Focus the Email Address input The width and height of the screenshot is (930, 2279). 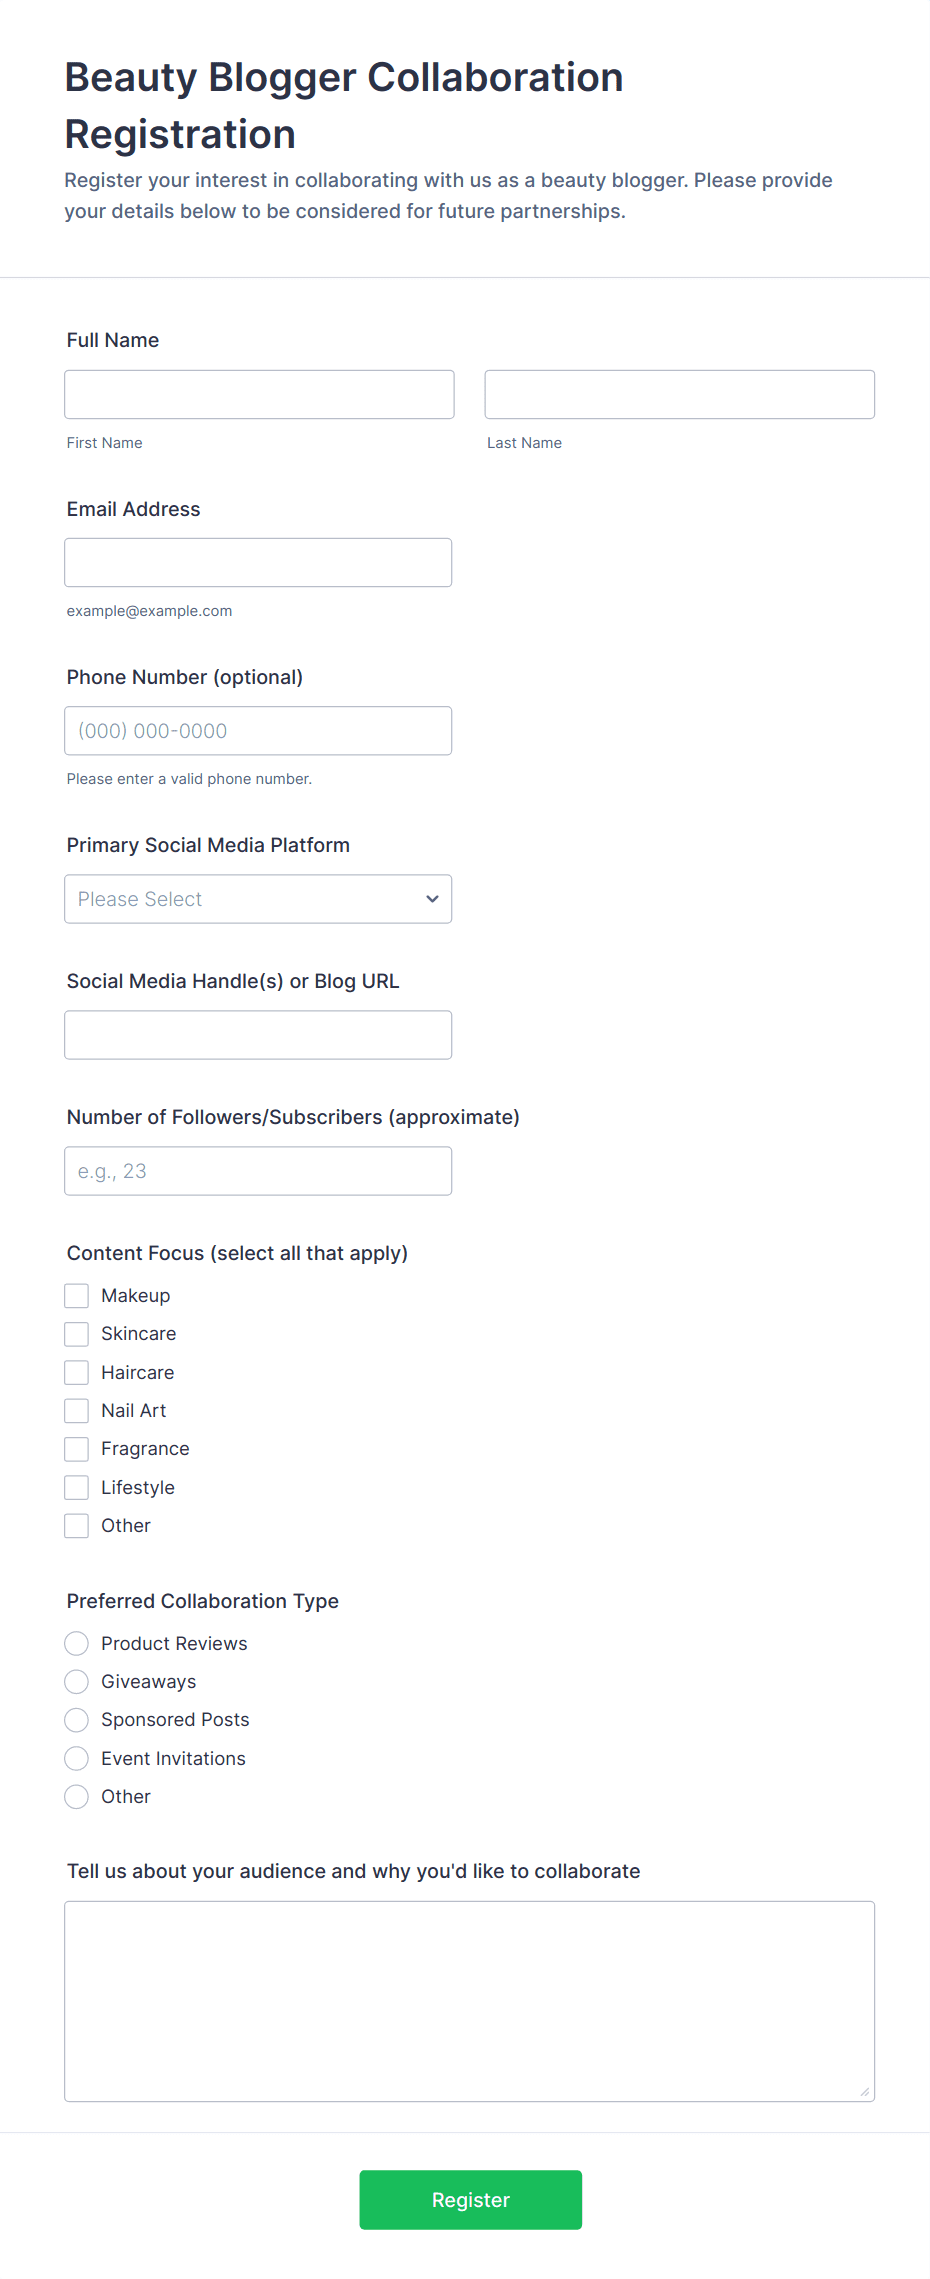point(258,562)
